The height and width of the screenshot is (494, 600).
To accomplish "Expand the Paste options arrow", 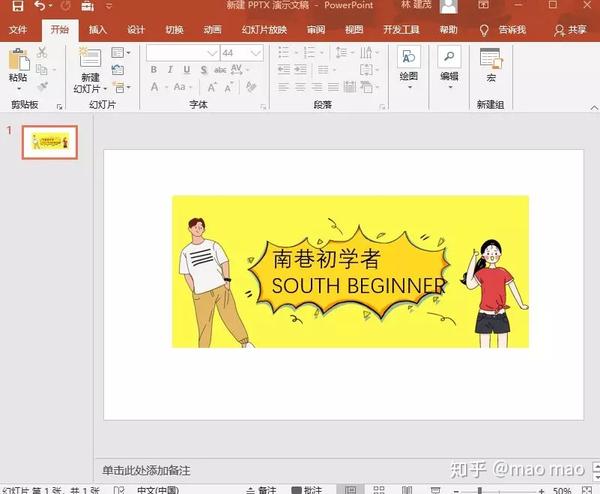I will 18,89.
